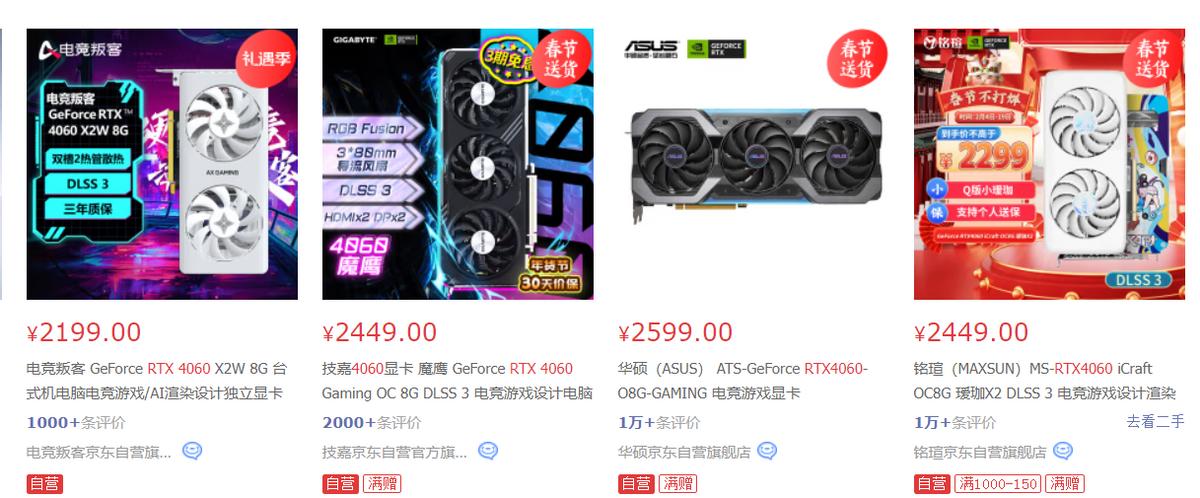Click customer service icon beside 铭瑄京东自营旗舰店
1200x498 pixels.
tap(1063, 451)
